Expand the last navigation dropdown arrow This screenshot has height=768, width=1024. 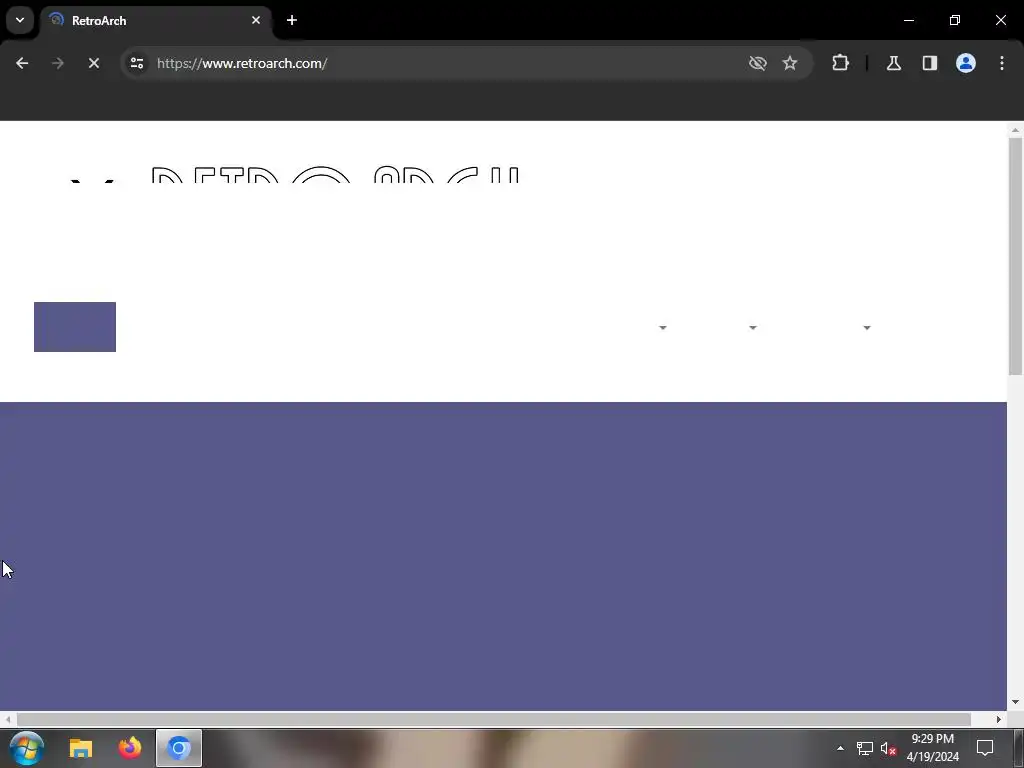coord(867,328)
